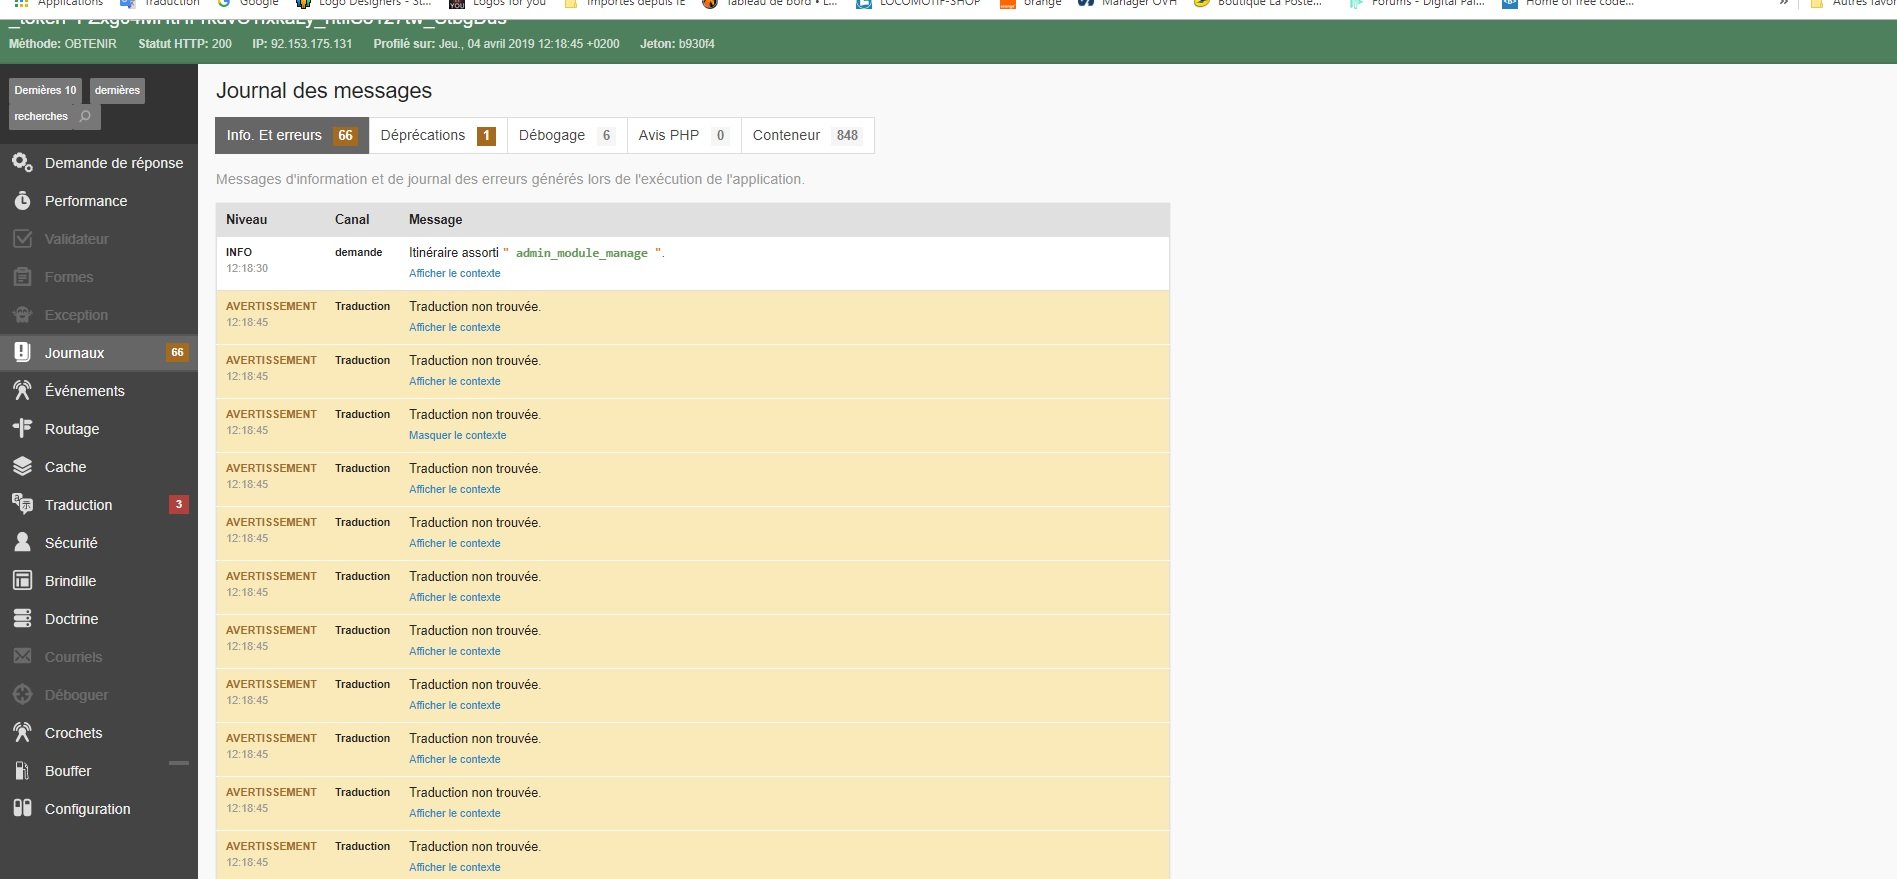Click the Dernières 10 button
The height and width of the screenshot is (879, 1897).
46,90
